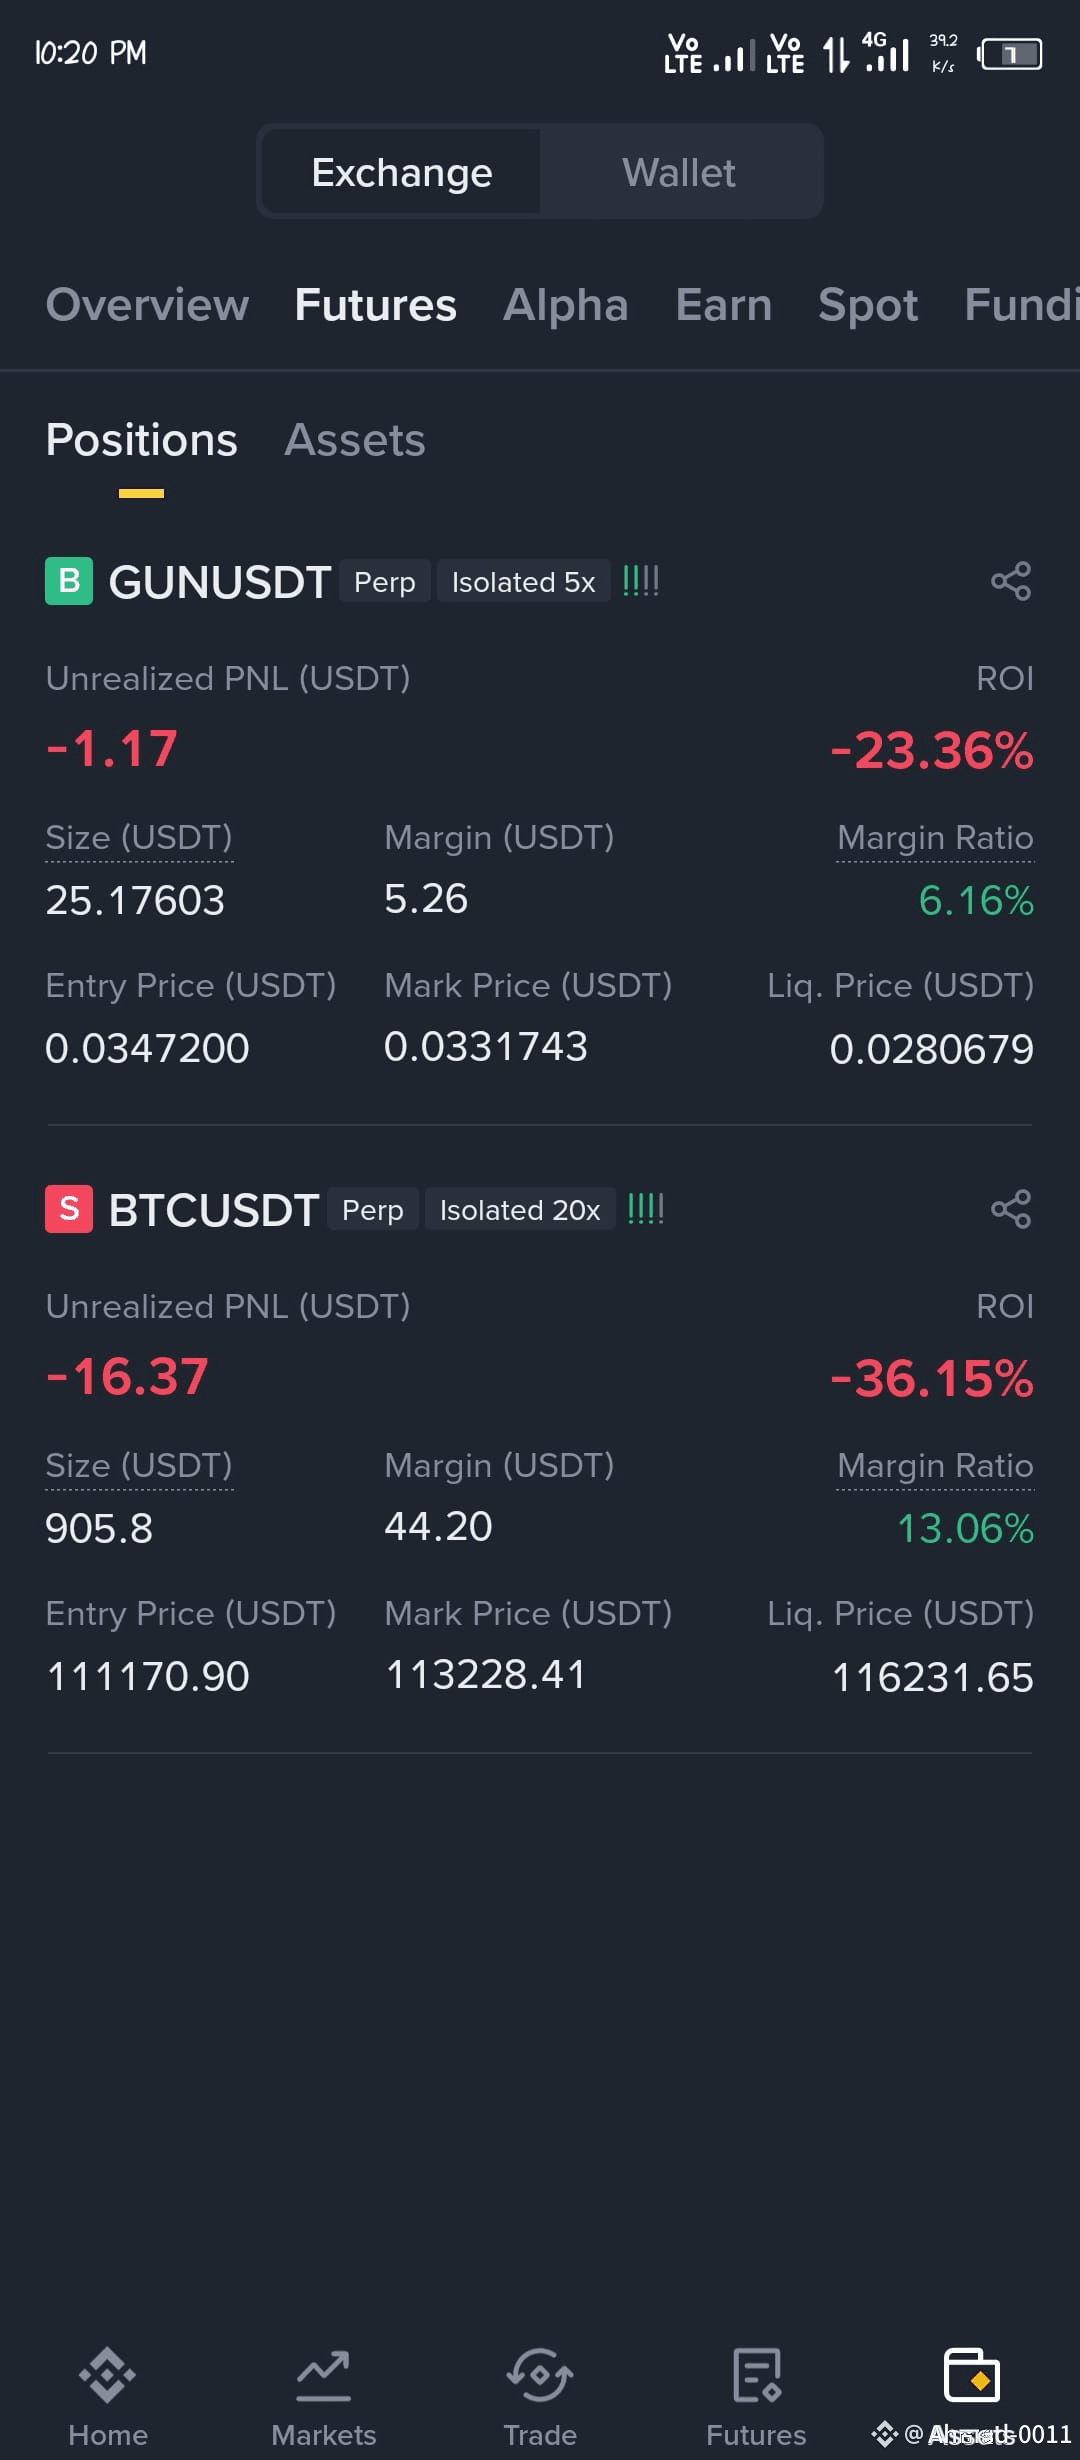The height and width of the screenshot is (2460, 1080).
Task: Tap the BTCUSDT Margin Ratio label
Action: coord(935,1466)
